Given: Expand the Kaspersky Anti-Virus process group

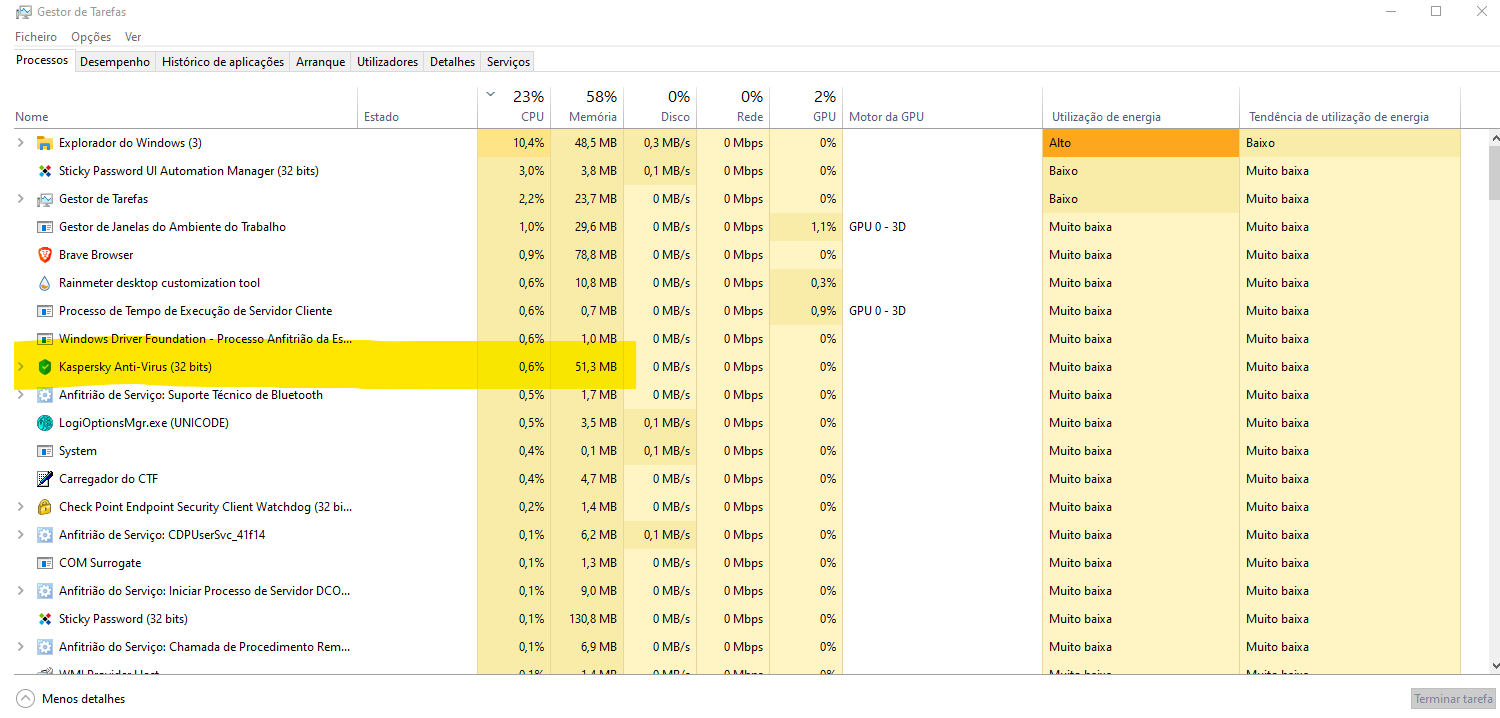Looking at the screenshot, I should coord(21,367).
